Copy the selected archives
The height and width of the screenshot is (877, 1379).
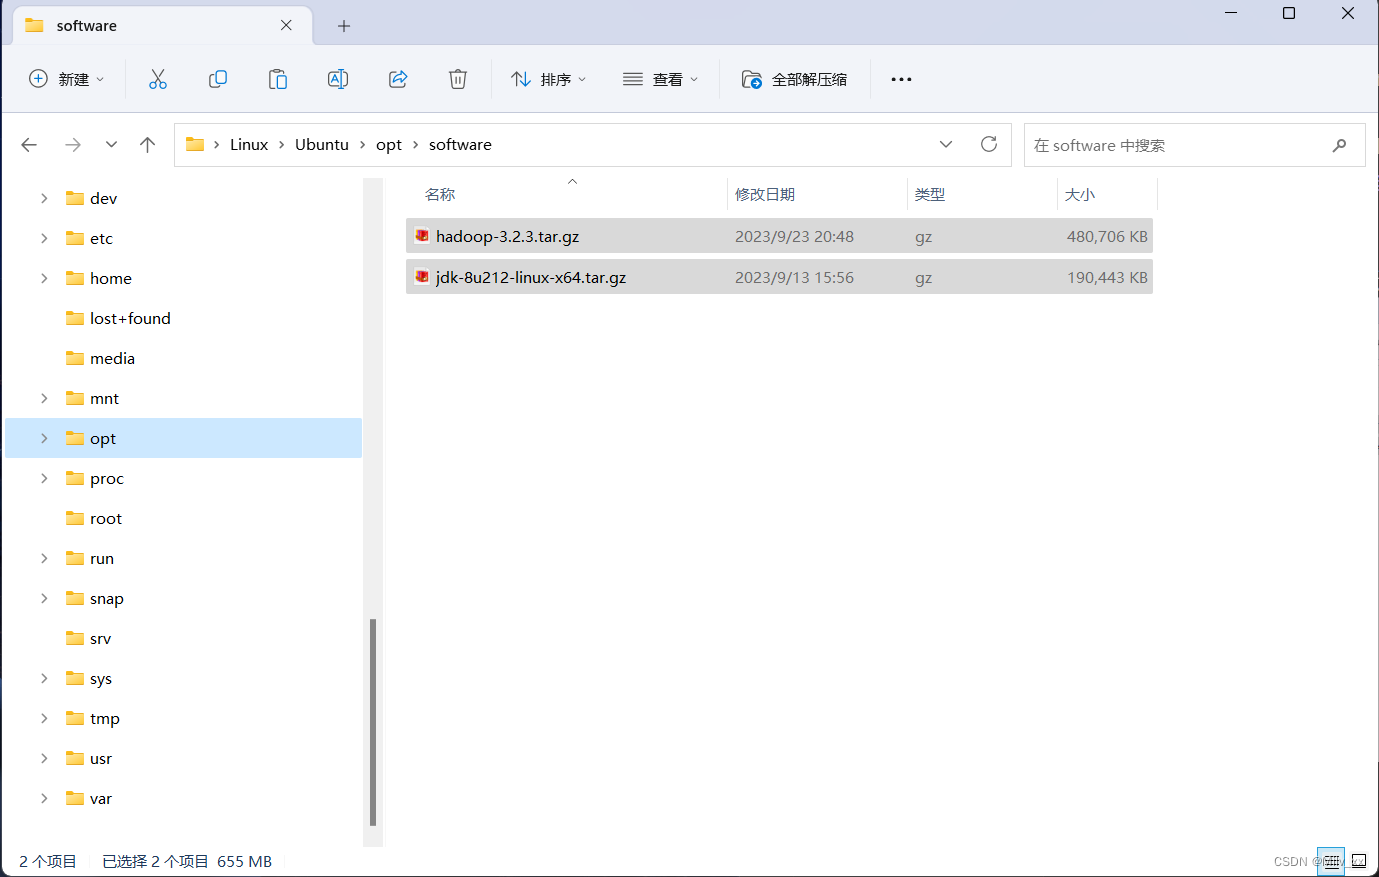tap(218, 79)
